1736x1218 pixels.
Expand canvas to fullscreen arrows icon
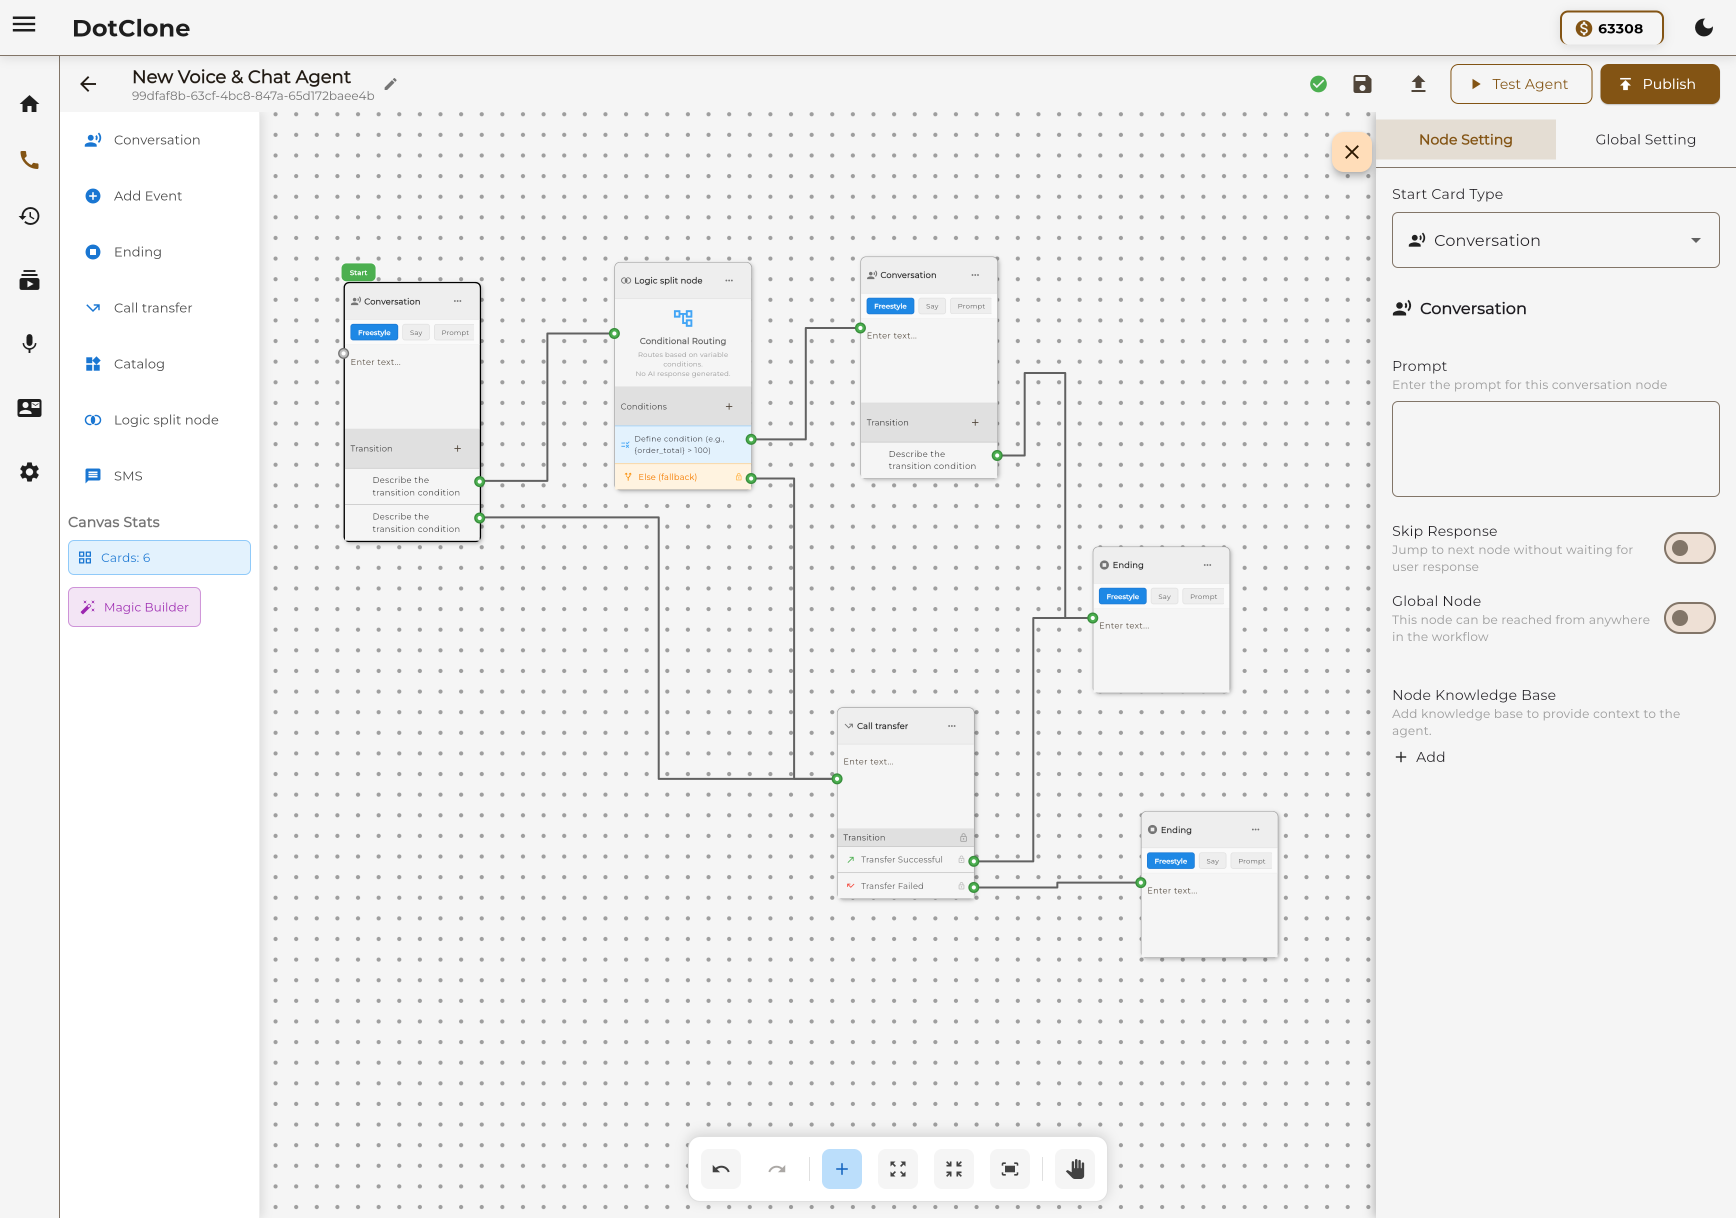click(x=898, y=1169)
